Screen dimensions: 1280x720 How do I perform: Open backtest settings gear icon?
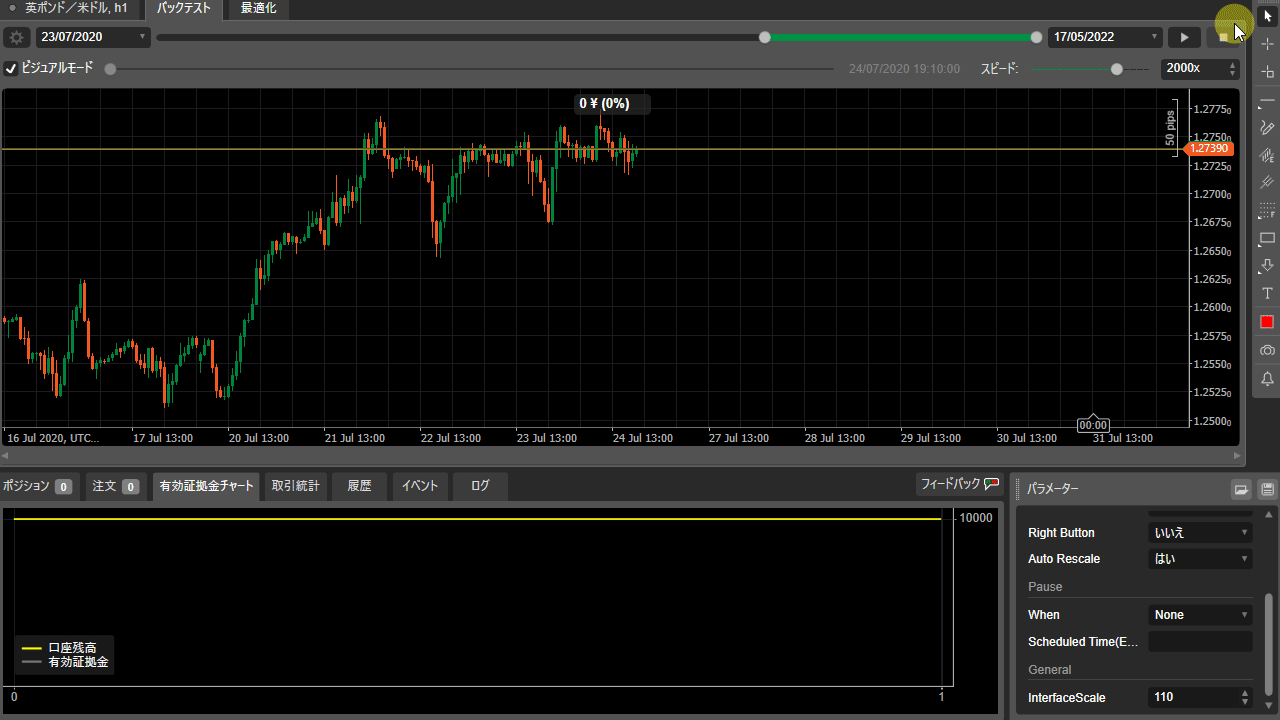[x=16, y=37]
